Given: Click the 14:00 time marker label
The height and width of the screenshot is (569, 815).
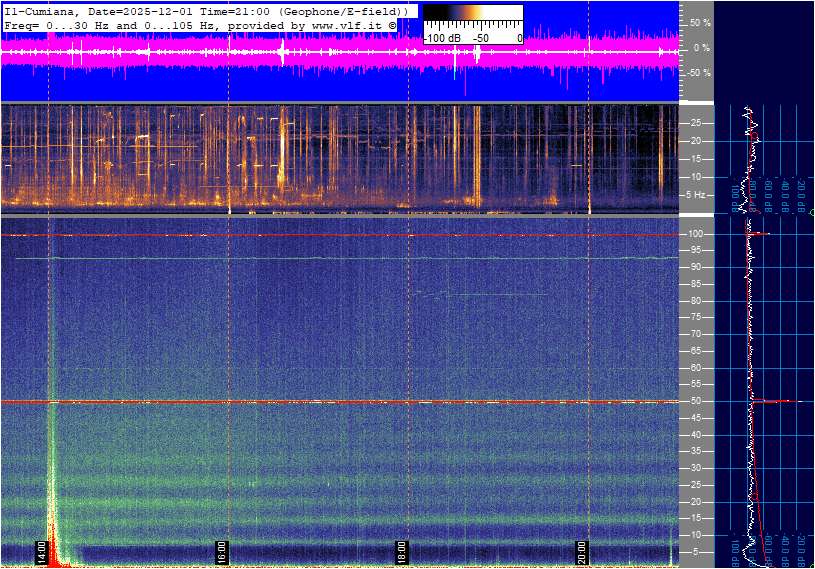Looking at the screenshot, I should point(41,552).
